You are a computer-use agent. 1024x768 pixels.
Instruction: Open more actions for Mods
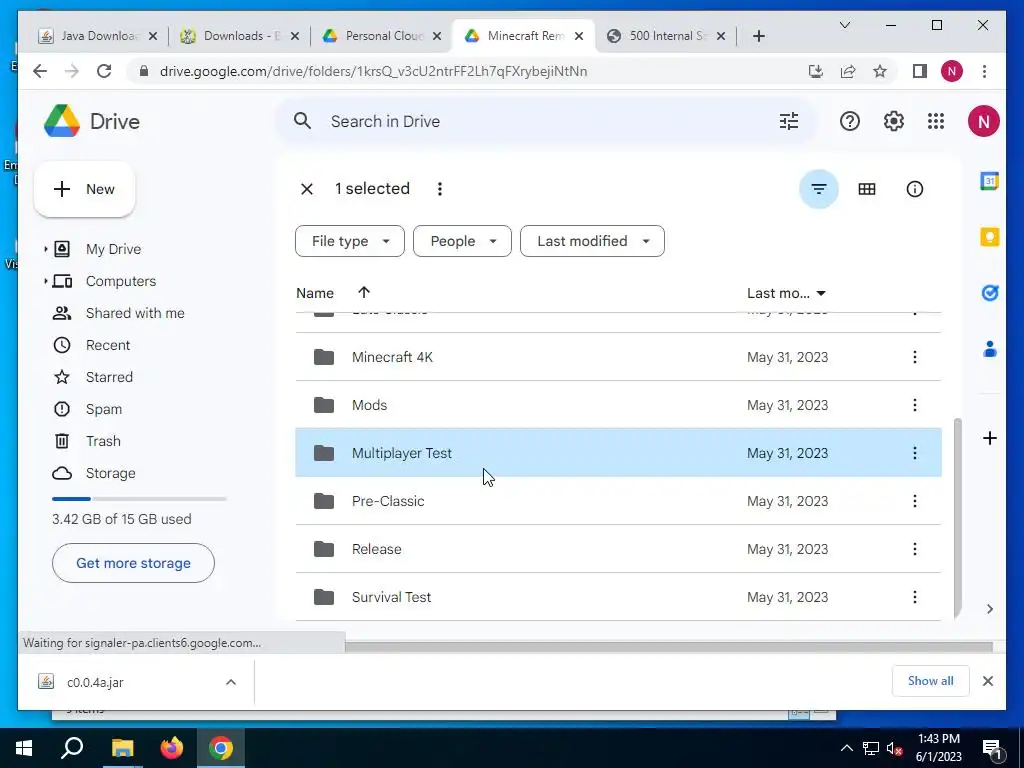click(914, 405)
